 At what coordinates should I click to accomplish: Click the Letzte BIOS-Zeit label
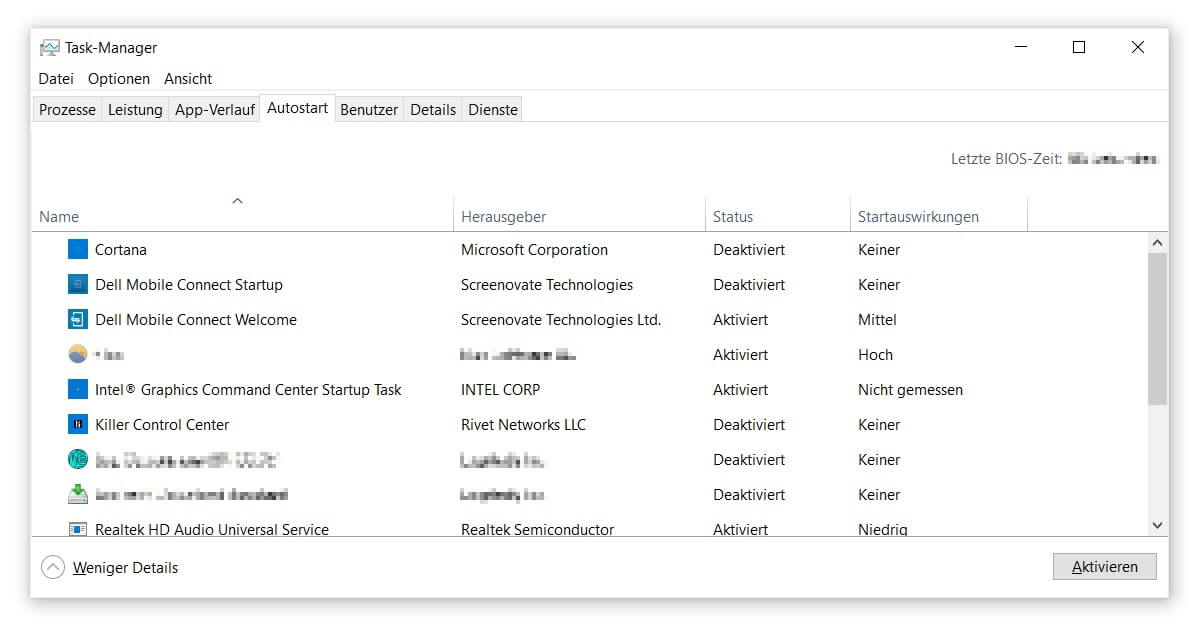point(1006,159)
